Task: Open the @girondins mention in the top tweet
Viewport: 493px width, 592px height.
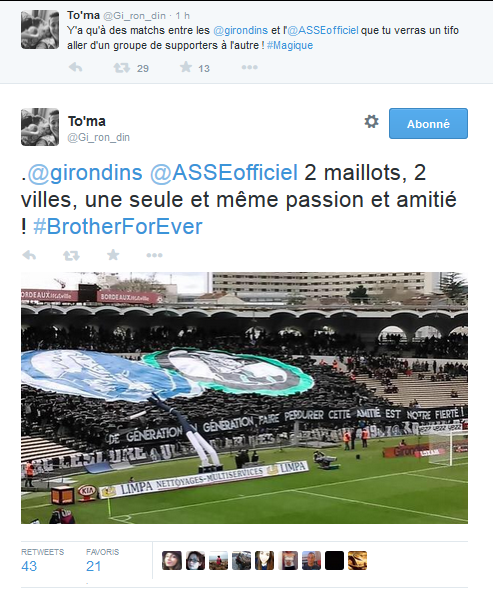Action: (x=240, y=30)
